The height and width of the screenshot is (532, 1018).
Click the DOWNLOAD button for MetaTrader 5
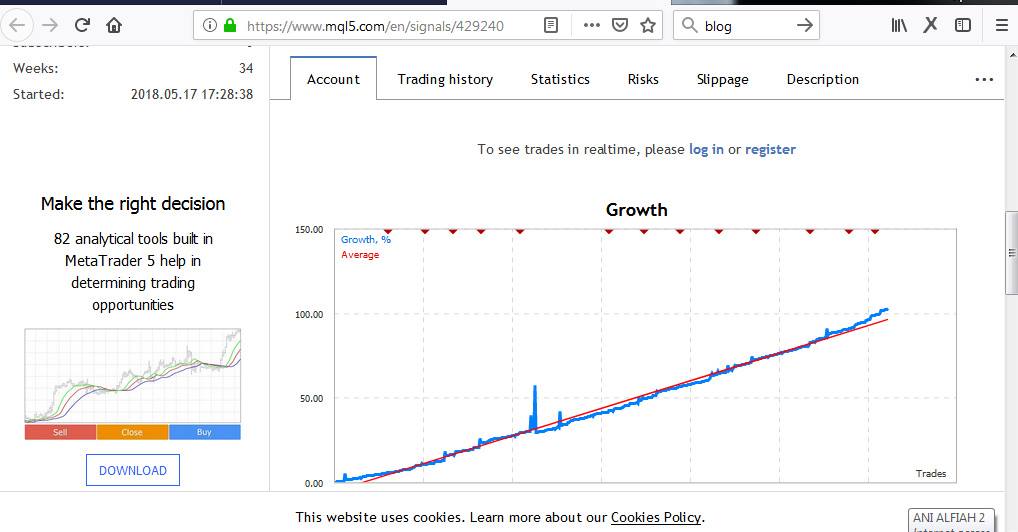[132, 470]
